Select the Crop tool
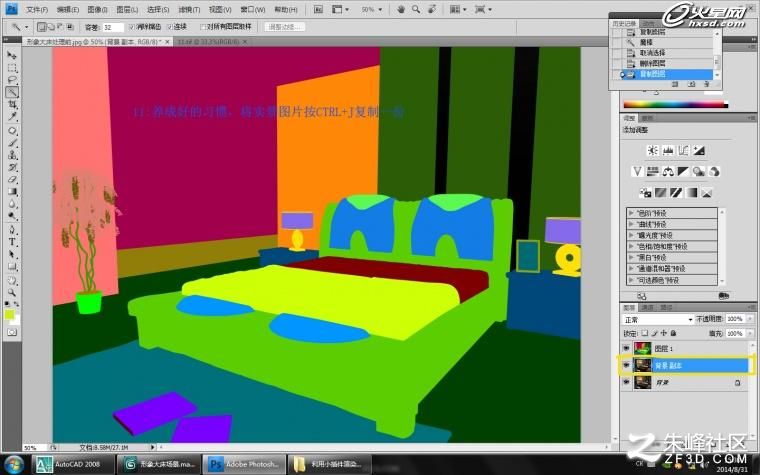Screen dimensions: 760x475 [12, 104]
